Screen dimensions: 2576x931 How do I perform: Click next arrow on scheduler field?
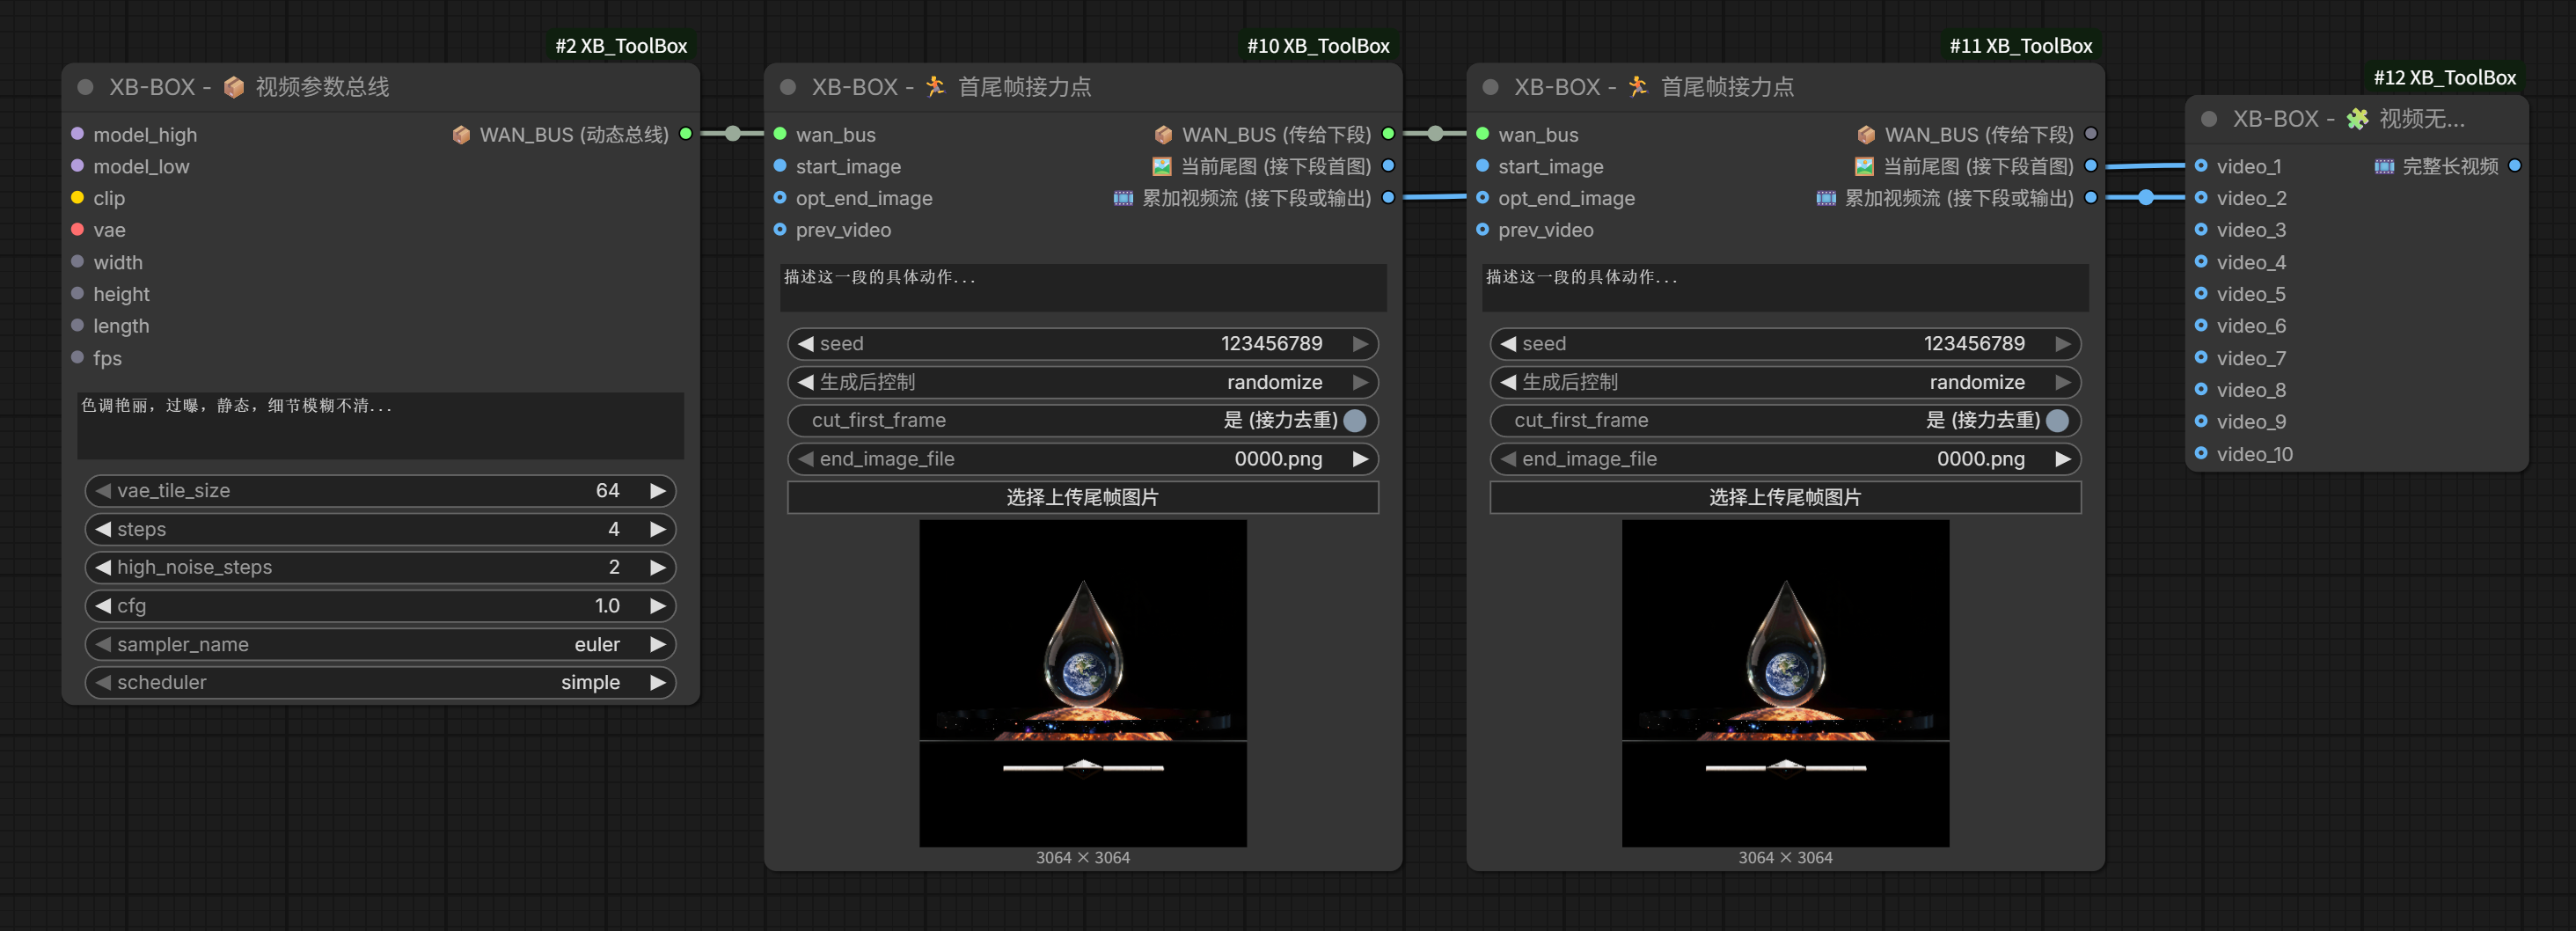click(x=658, y=682)
